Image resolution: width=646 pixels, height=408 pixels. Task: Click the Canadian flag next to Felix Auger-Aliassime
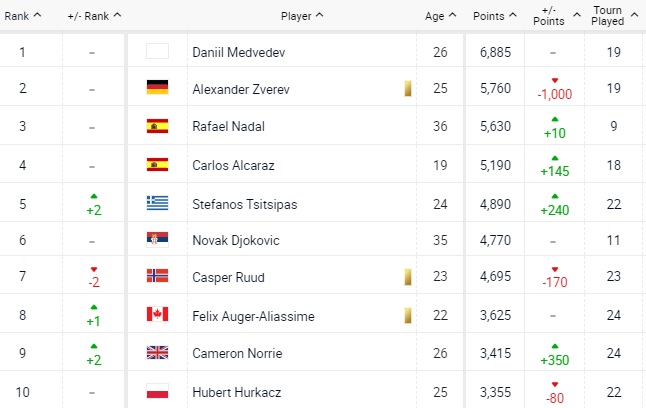click(x=157, y=315)
